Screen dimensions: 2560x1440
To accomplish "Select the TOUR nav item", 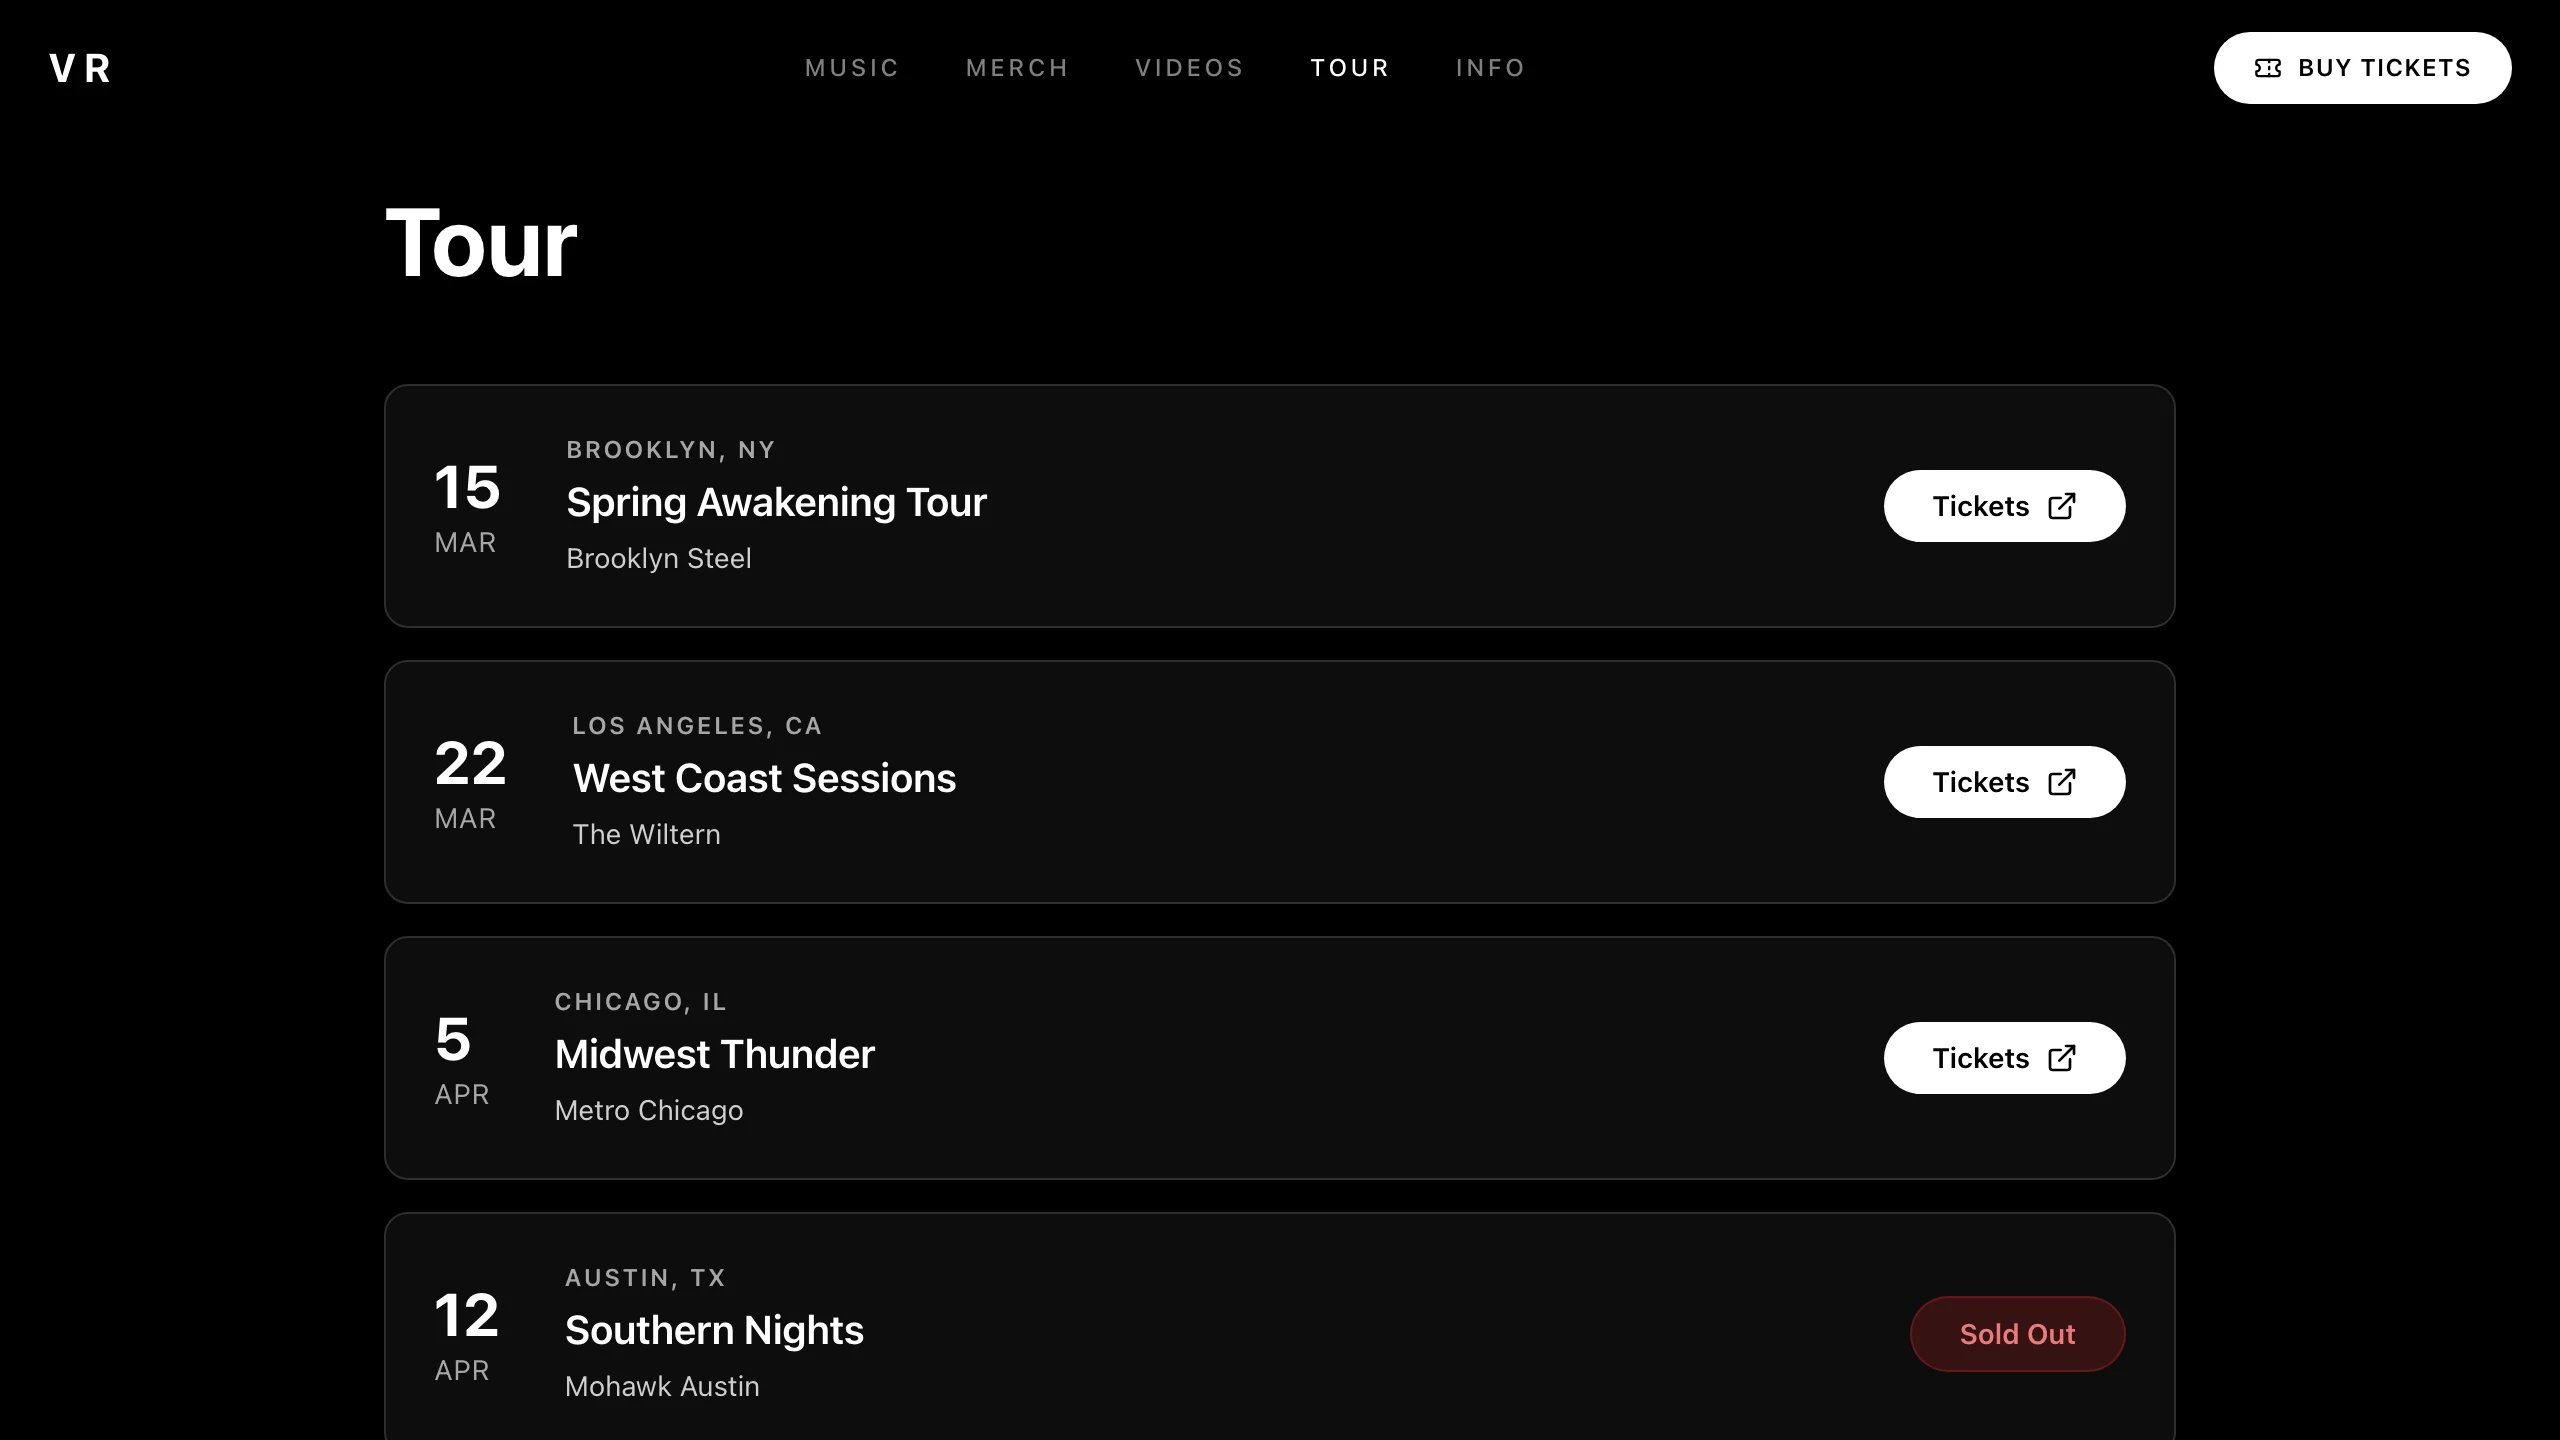I will pyautogui.click(x=1350, y=67).
